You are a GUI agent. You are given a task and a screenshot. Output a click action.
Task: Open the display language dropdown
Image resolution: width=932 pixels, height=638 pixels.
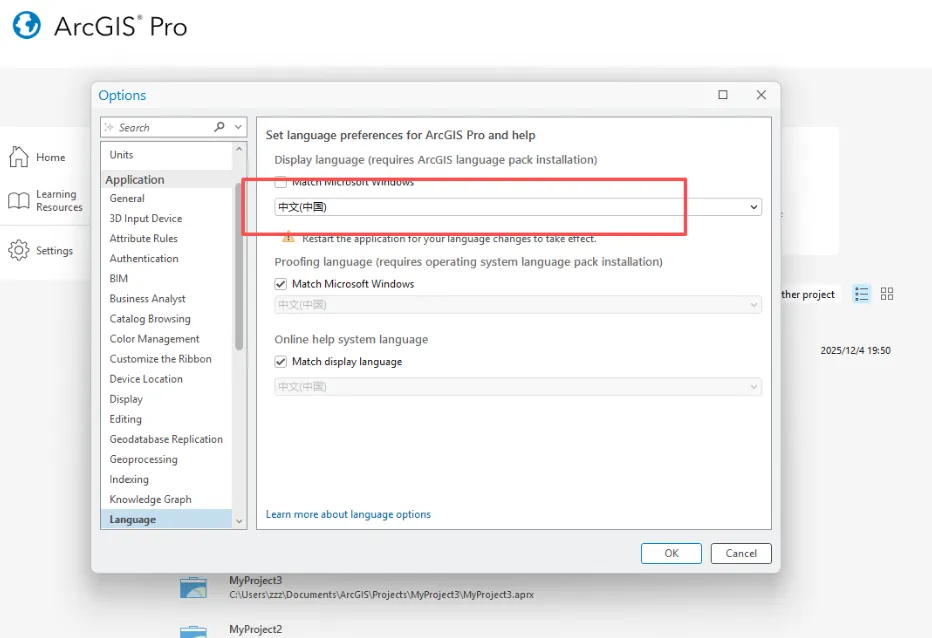[x=518, y=207]
